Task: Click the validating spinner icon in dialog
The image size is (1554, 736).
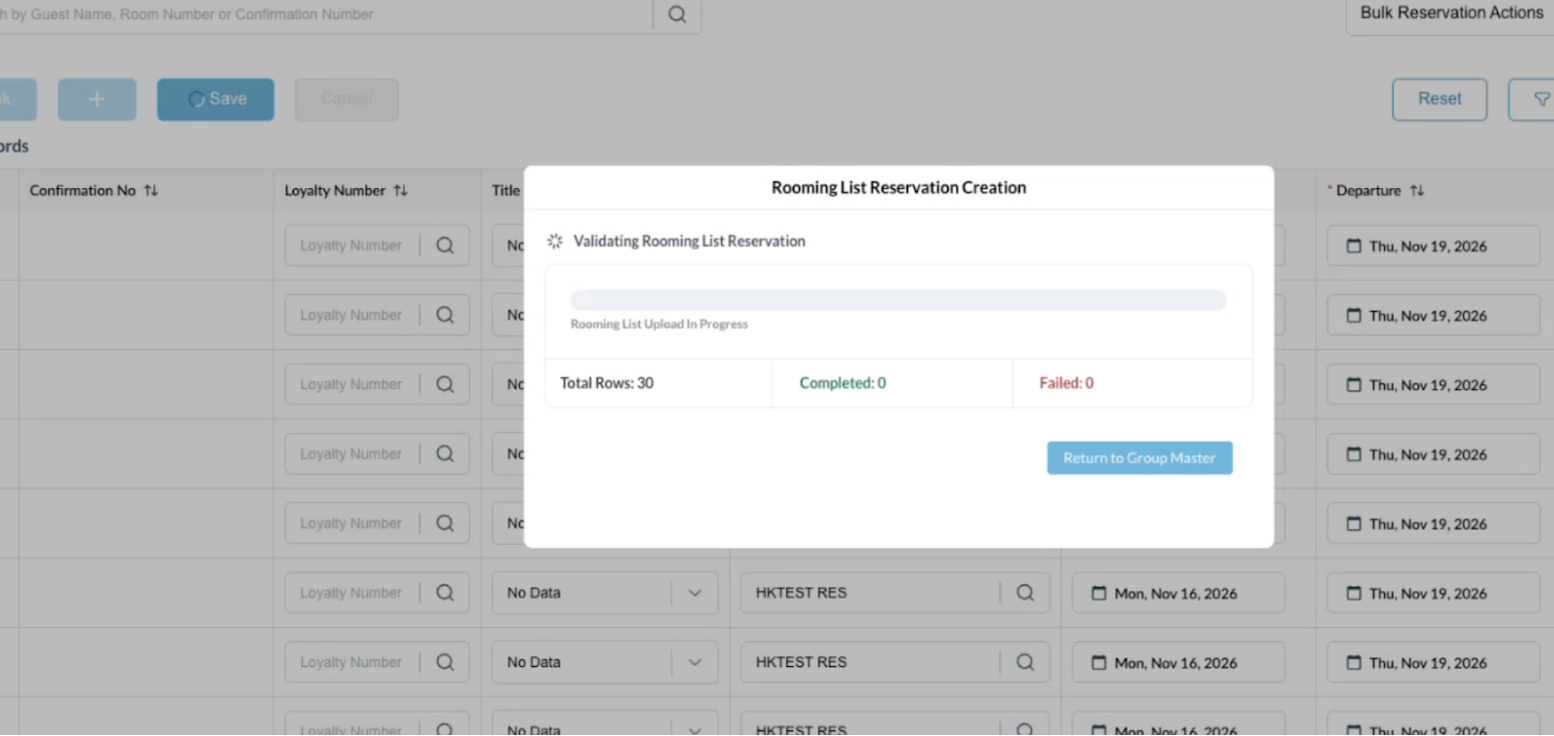Action: [555, 241]
